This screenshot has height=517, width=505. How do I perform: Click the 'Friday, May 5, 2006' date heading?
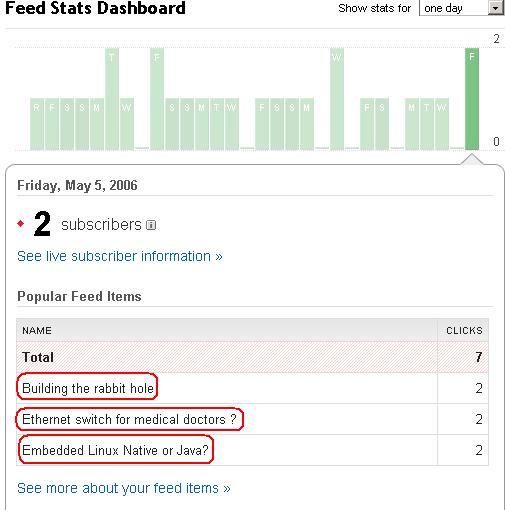click(x=77, y=185)
